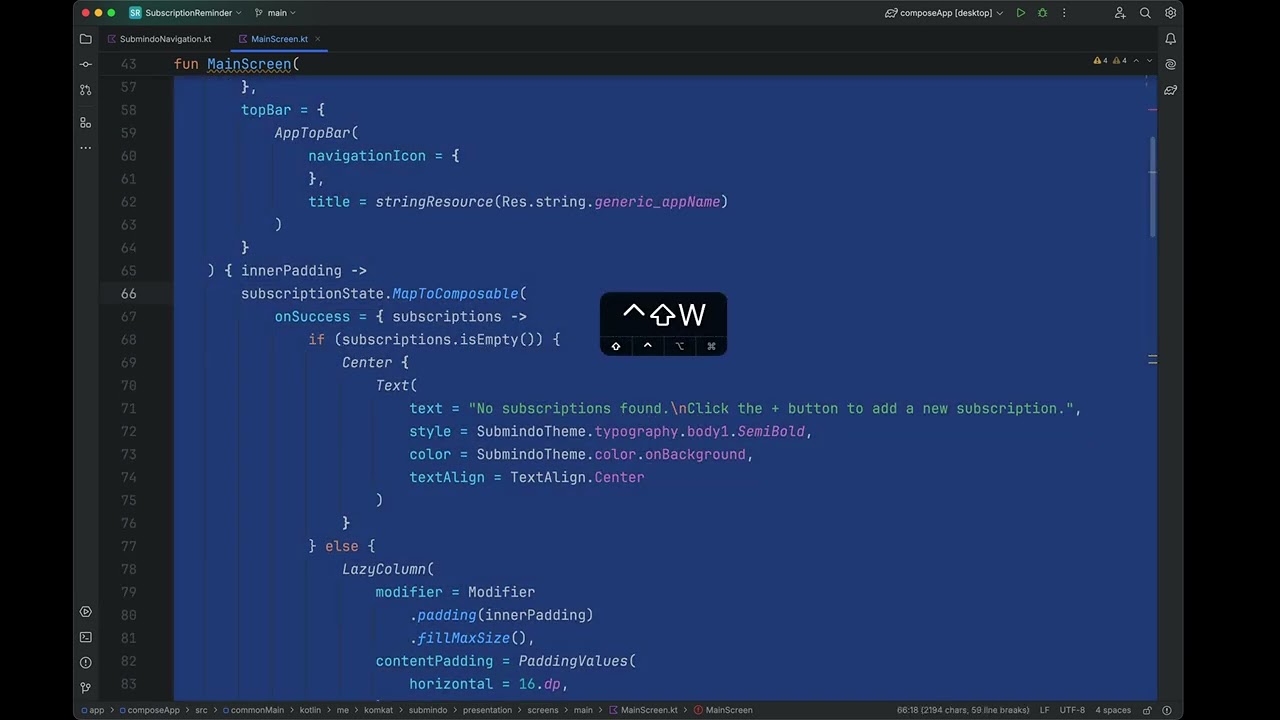Click sticky line fun MainScreen(
This screenshot has width=1280, height=720.
(237, 64)
